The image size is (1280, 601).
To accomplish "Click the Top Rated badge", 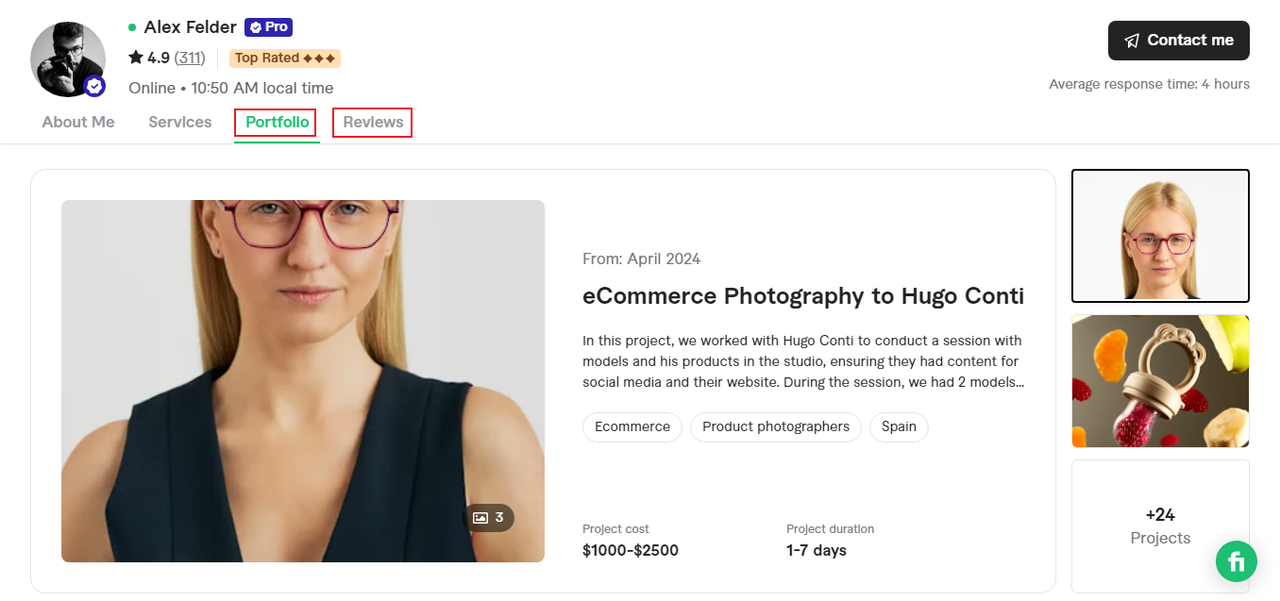I will [285, 58].
